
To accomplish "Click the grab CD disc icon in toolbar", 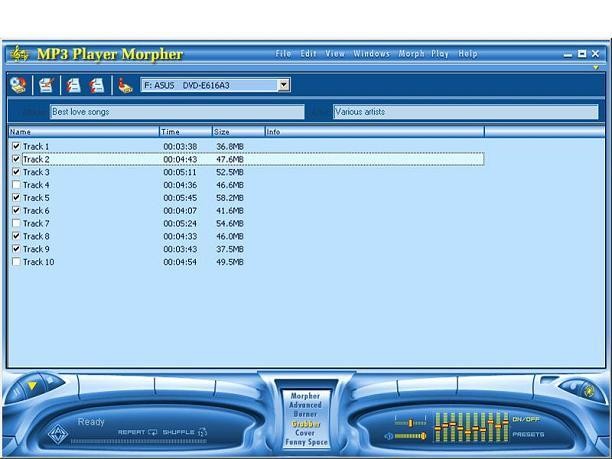I will 18,85.
